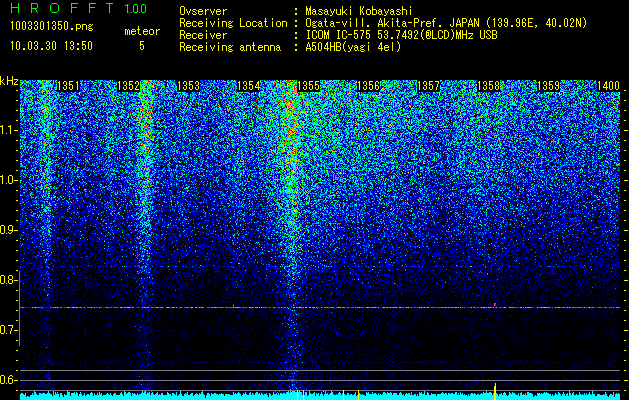This screenshot has height=400, width=629.
Task: Click the meteor count value 5
Action: (142, 46)
